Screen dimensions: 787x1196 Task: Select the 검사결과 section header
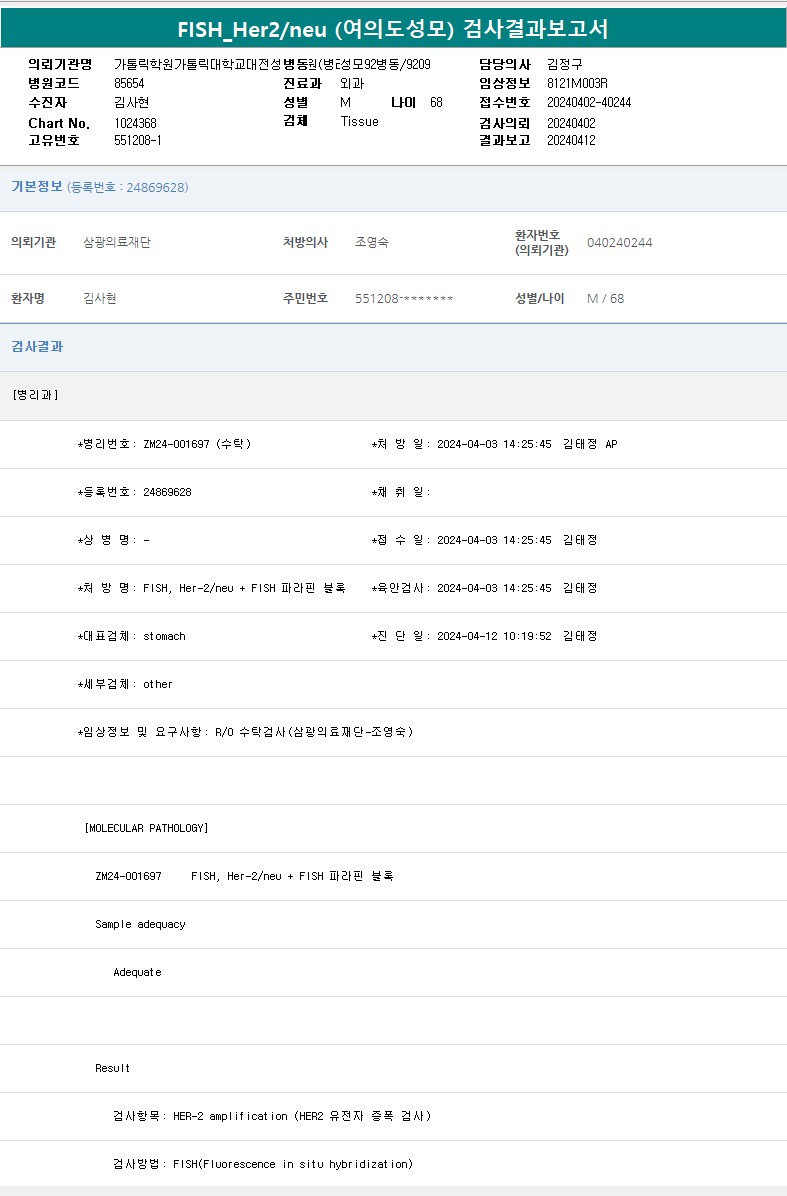coord(37,347)
